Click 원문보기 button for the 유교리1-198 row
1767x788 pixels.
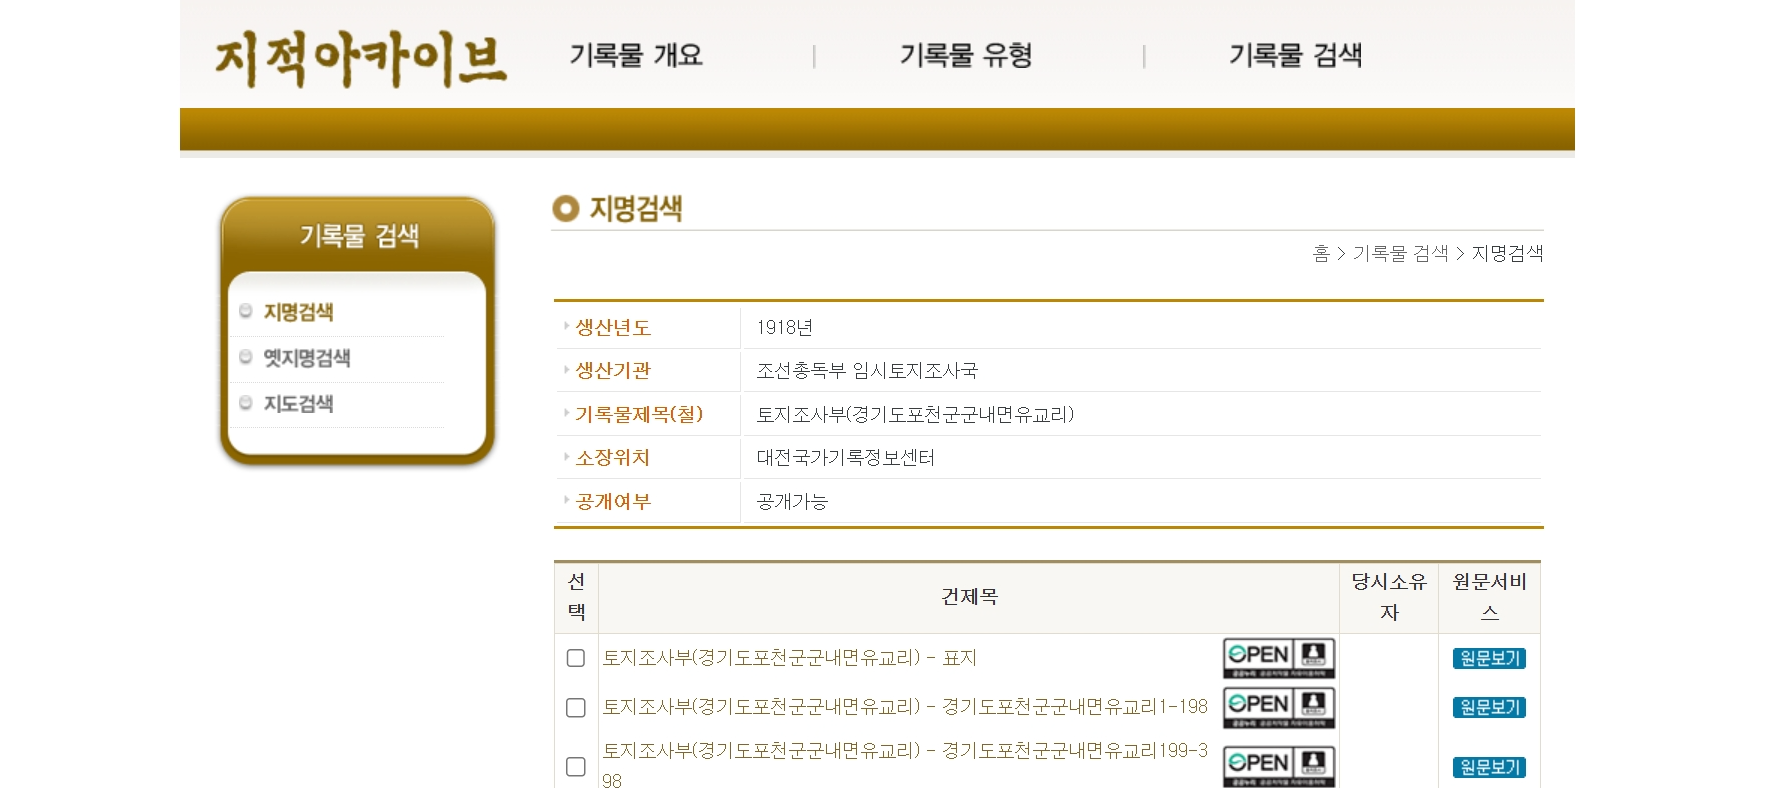(1489, 707)
